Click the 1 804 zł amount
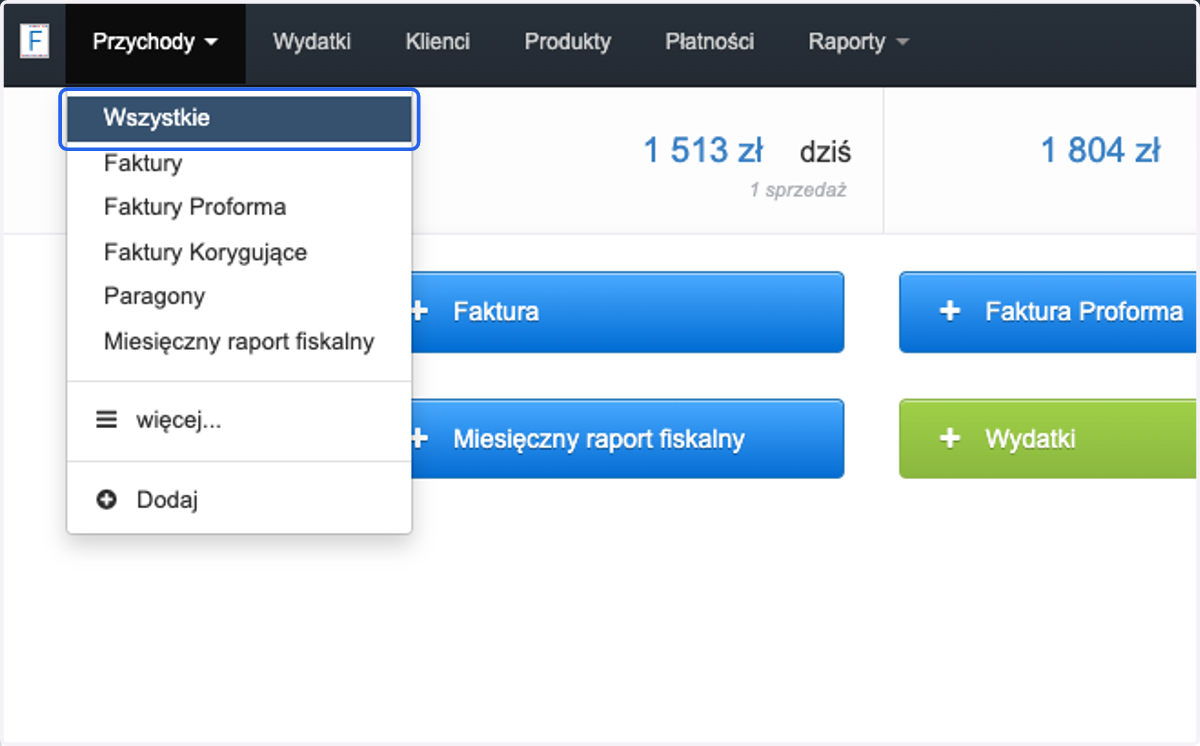 pos(1100,151)
